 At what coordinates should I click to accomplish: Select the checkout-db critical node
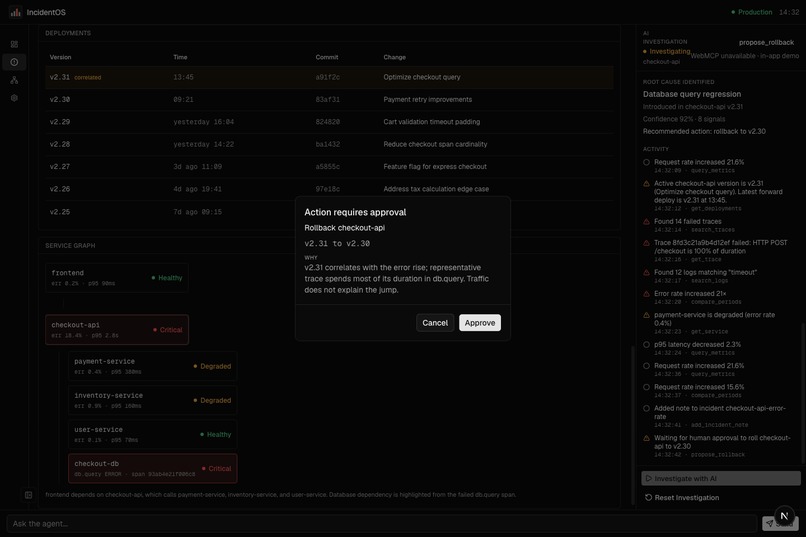(152, 468)
